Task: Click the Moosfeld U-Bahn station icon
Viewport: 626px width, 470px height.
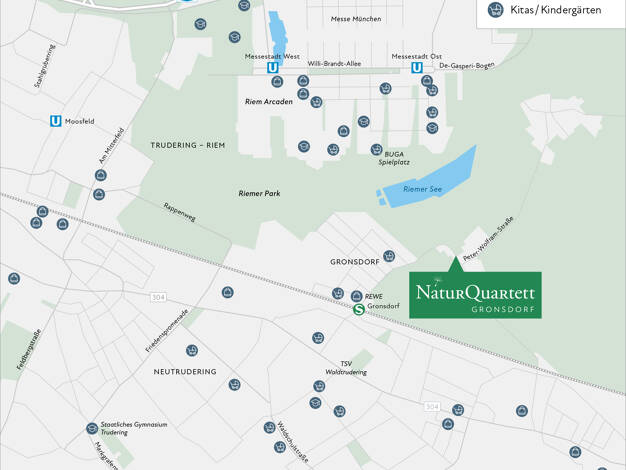Action: point(56,121)
